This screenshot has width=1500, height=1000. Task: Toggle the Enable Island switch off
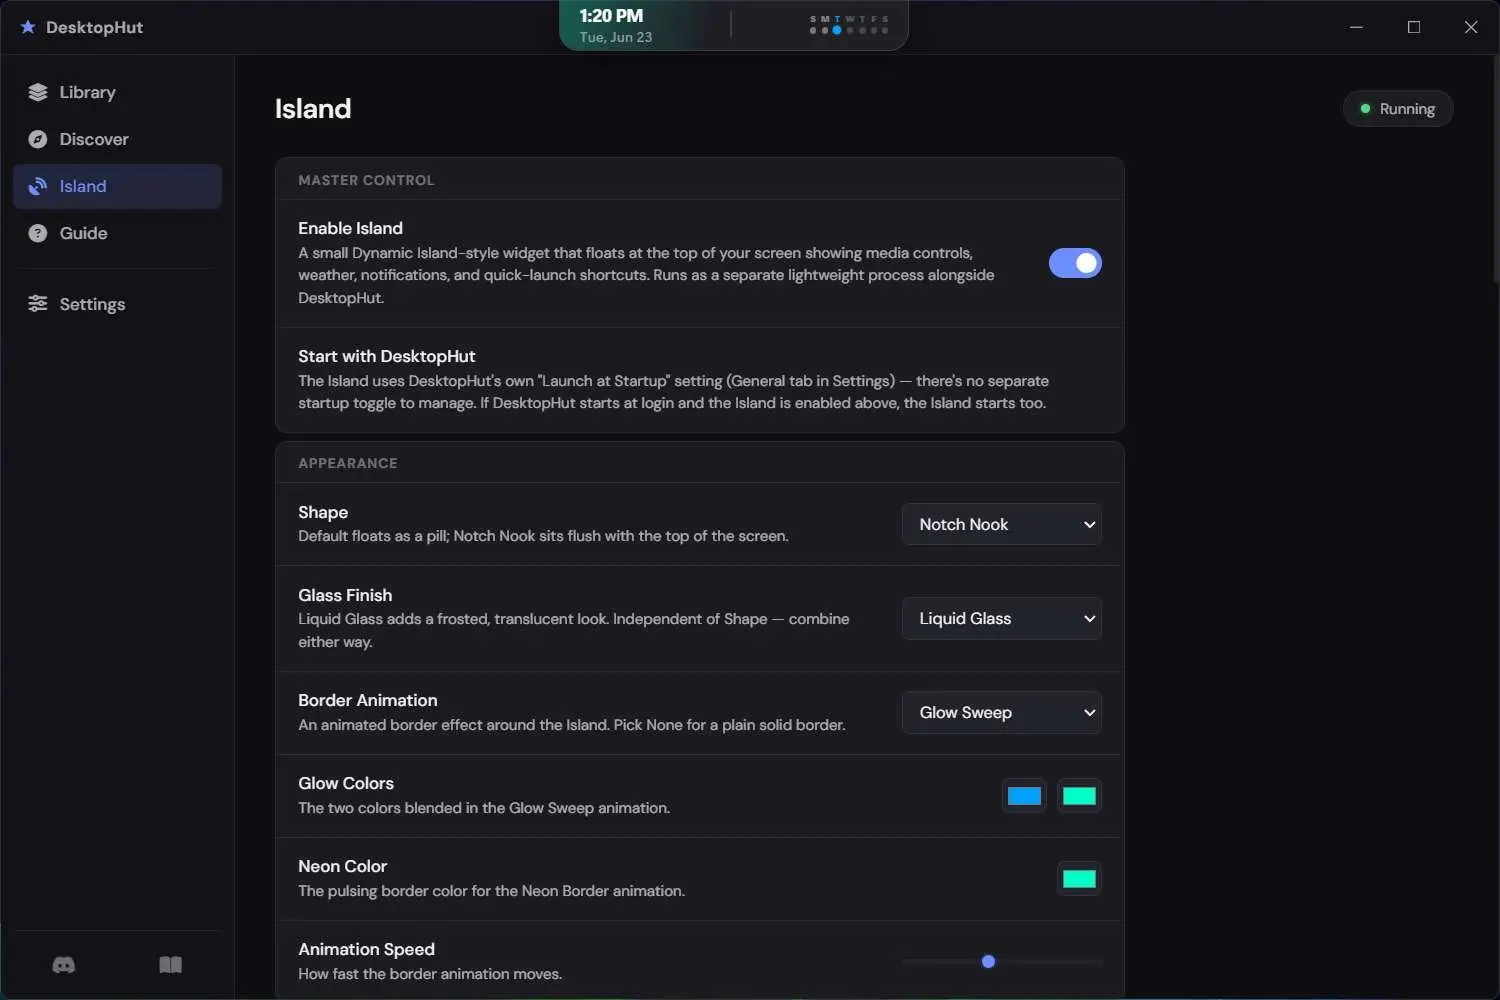coord(1075,263)
